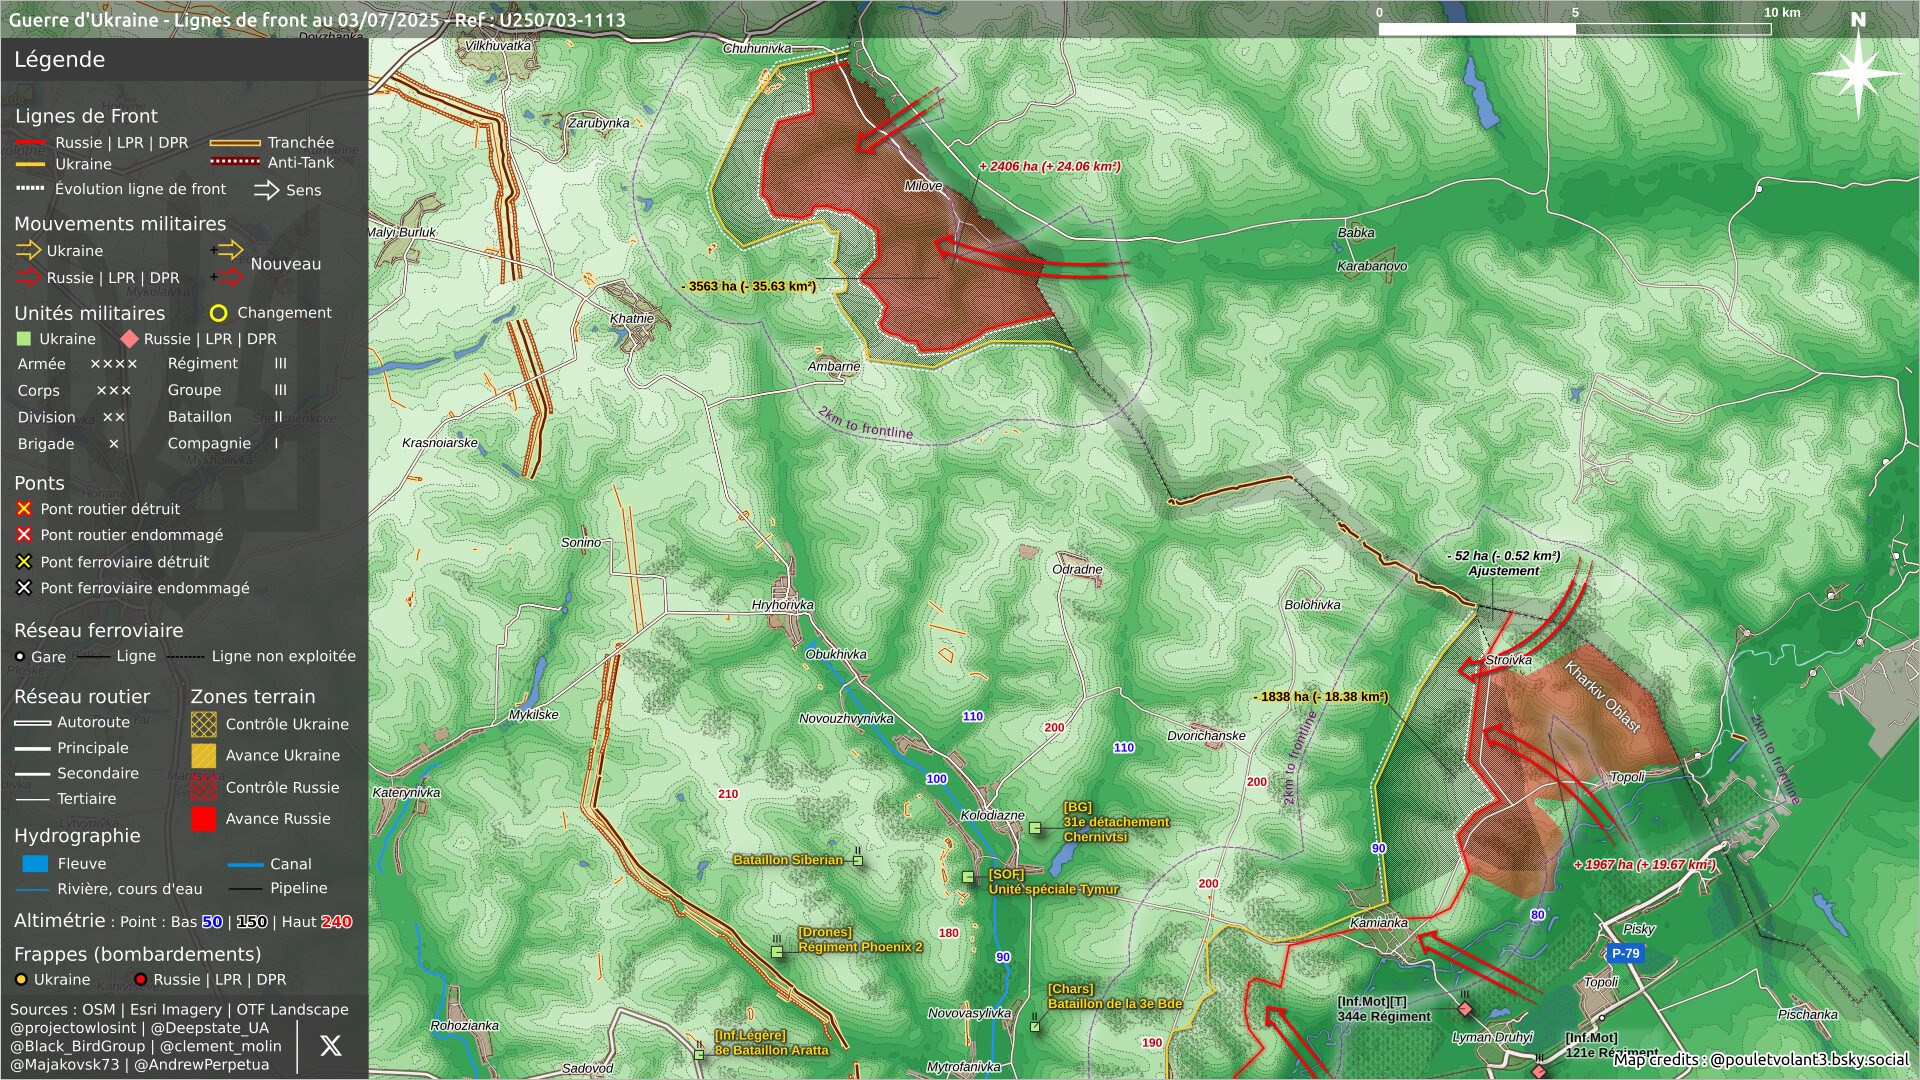1920x1080 pixels.
Task: Select the Bataillon Siberian unit marker
Action: (857, 860)
